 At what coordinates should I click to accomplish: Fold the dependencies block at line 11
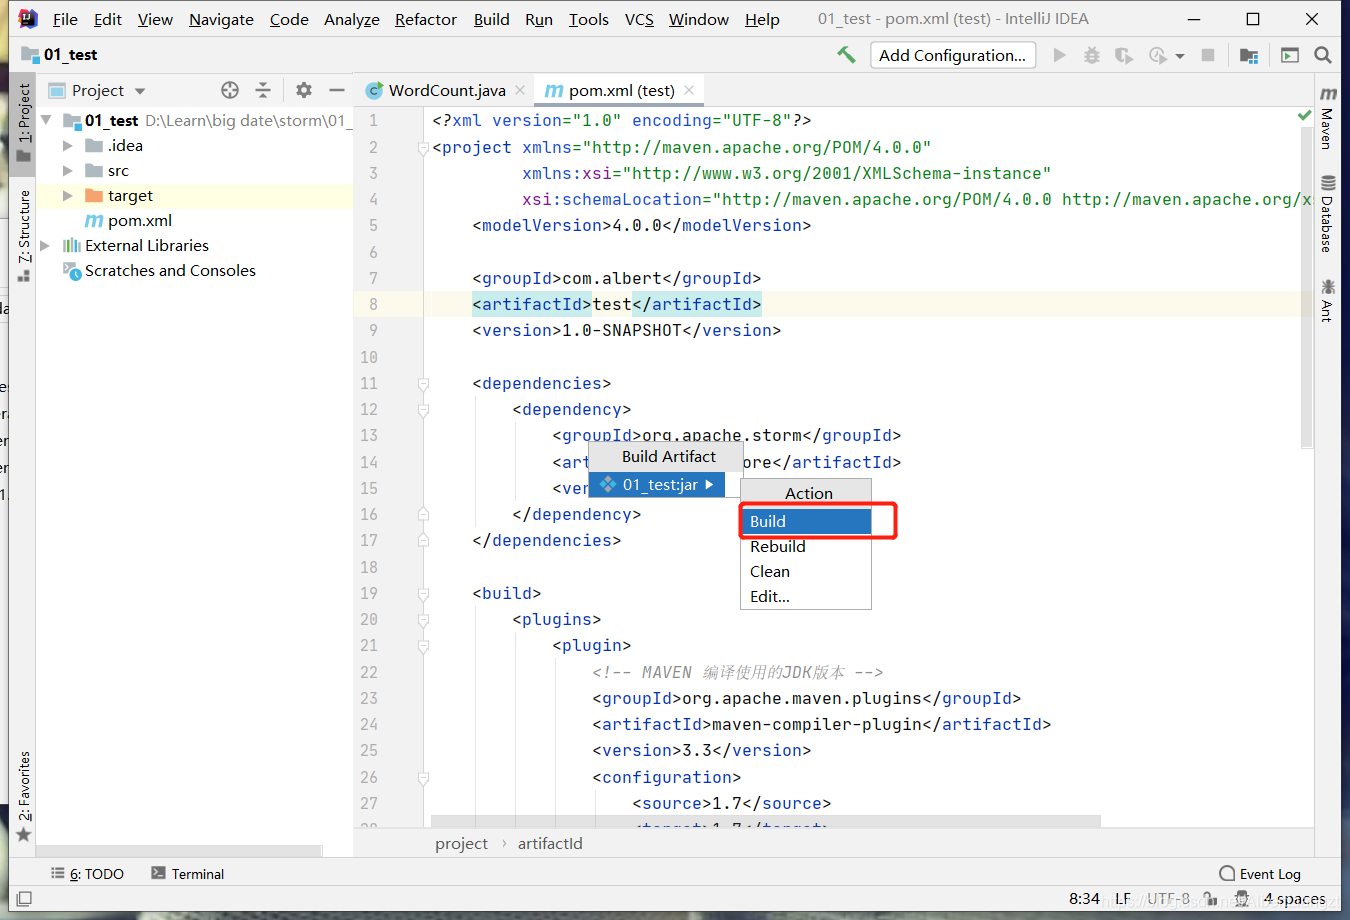click(423, 384)
